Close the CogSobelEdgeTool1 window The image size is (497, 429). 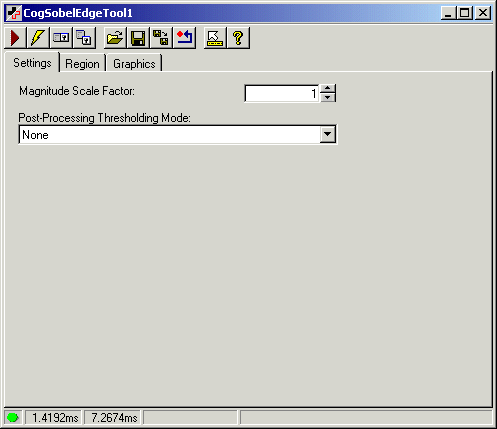(483, 13)
